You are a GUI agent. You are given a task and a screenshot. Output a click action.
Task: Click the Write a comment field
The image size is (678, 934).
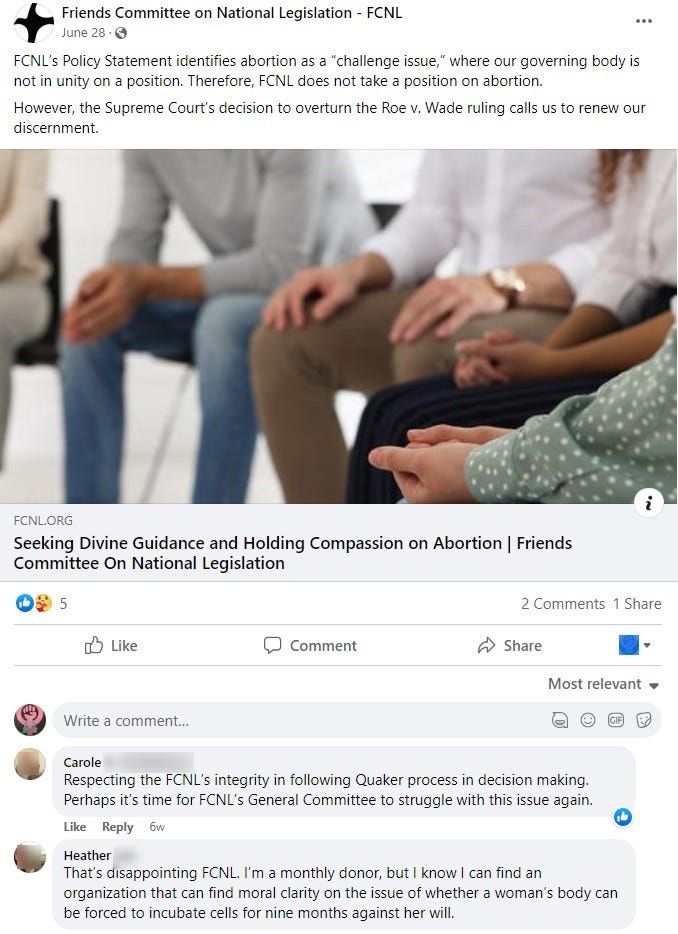tap(356, 720)
